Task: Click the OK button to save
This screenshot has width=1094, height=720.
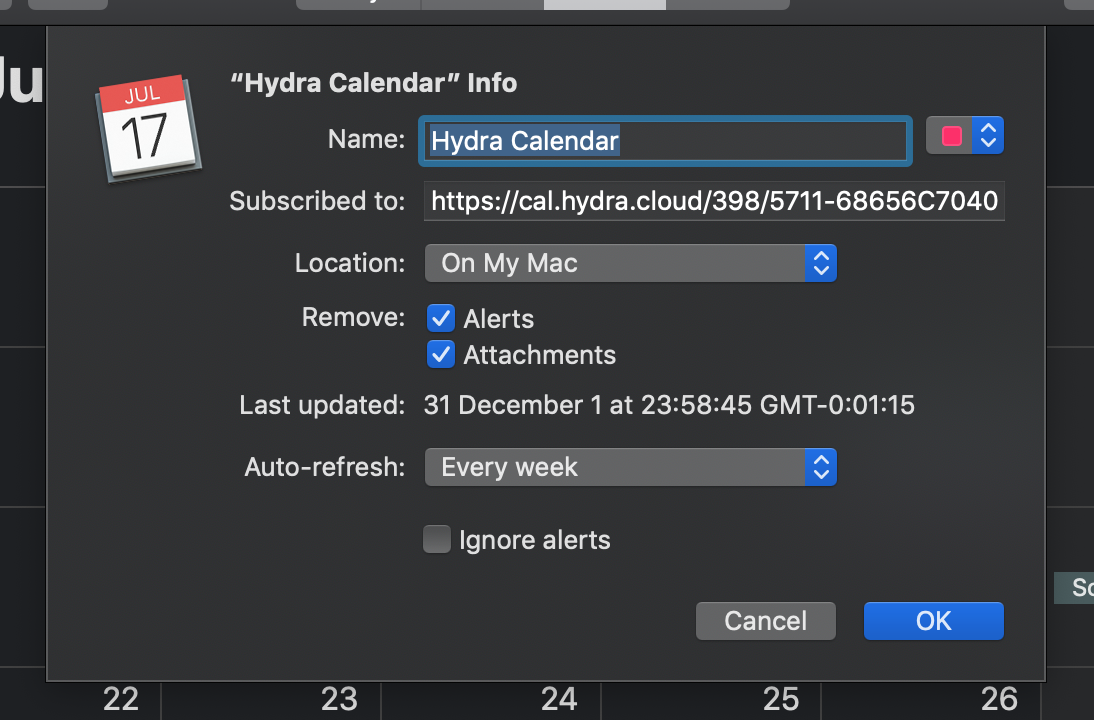Action: (x=933, y=620)
